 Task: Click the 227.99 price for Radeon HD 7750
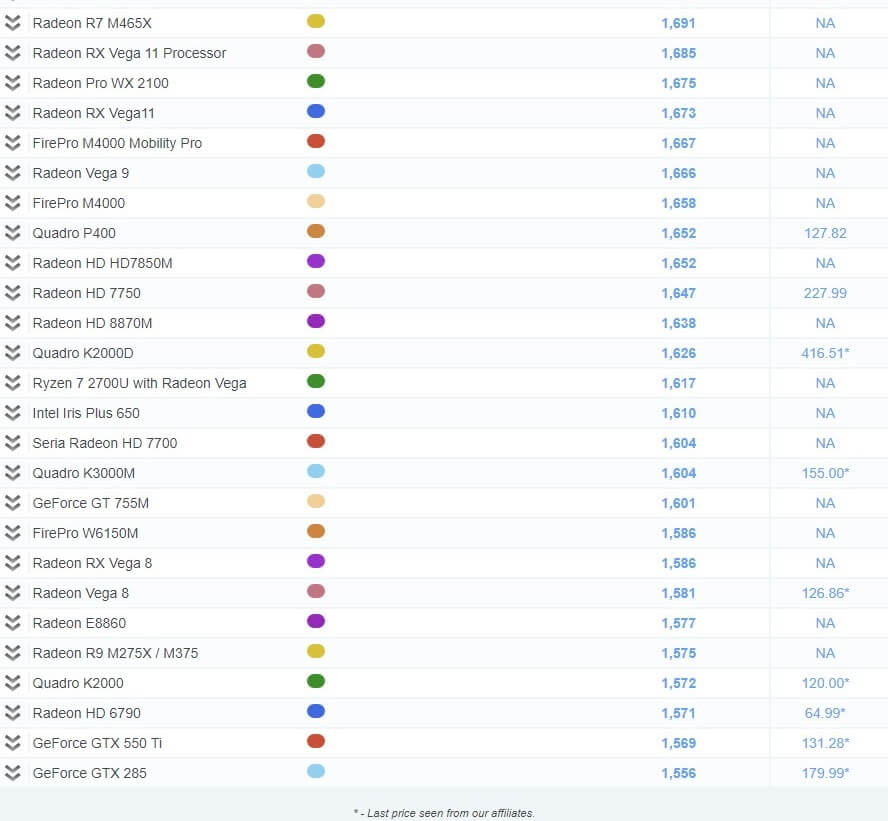click(x=825, y=293)
